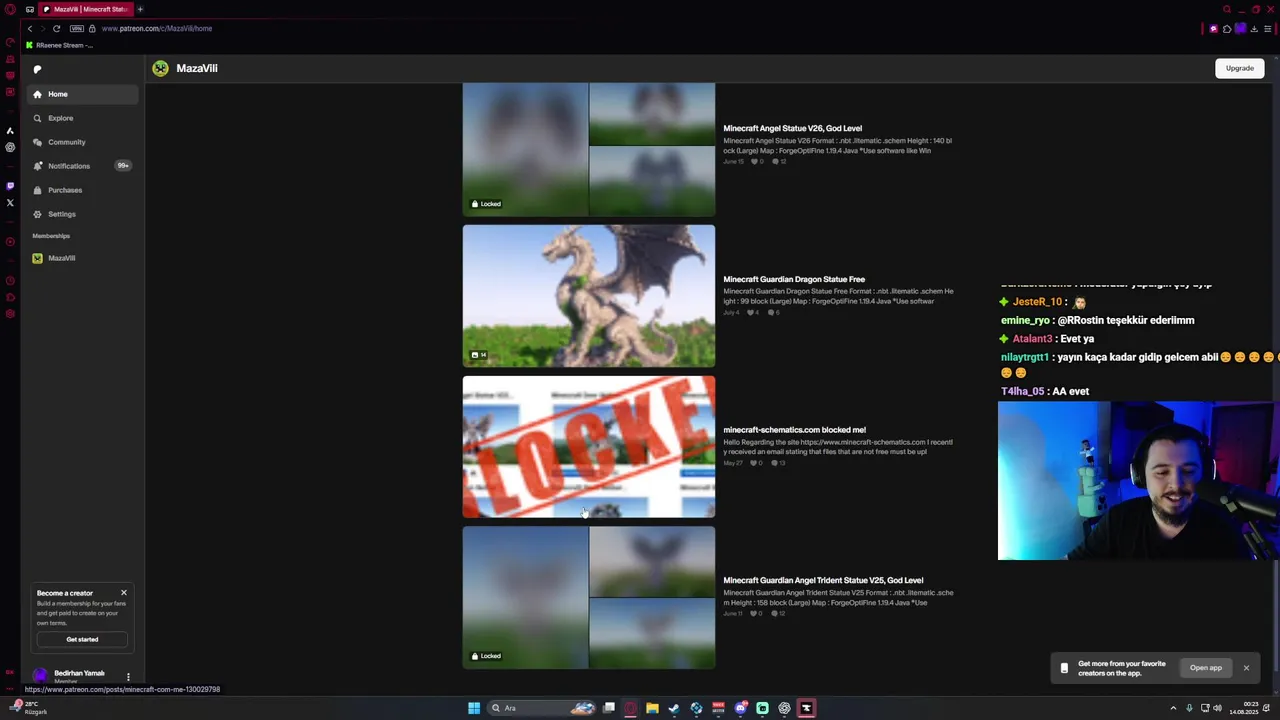Click the Patreon logo in the sidebar
Viewport: 1280px width, 720px height.
click(37, 69)
